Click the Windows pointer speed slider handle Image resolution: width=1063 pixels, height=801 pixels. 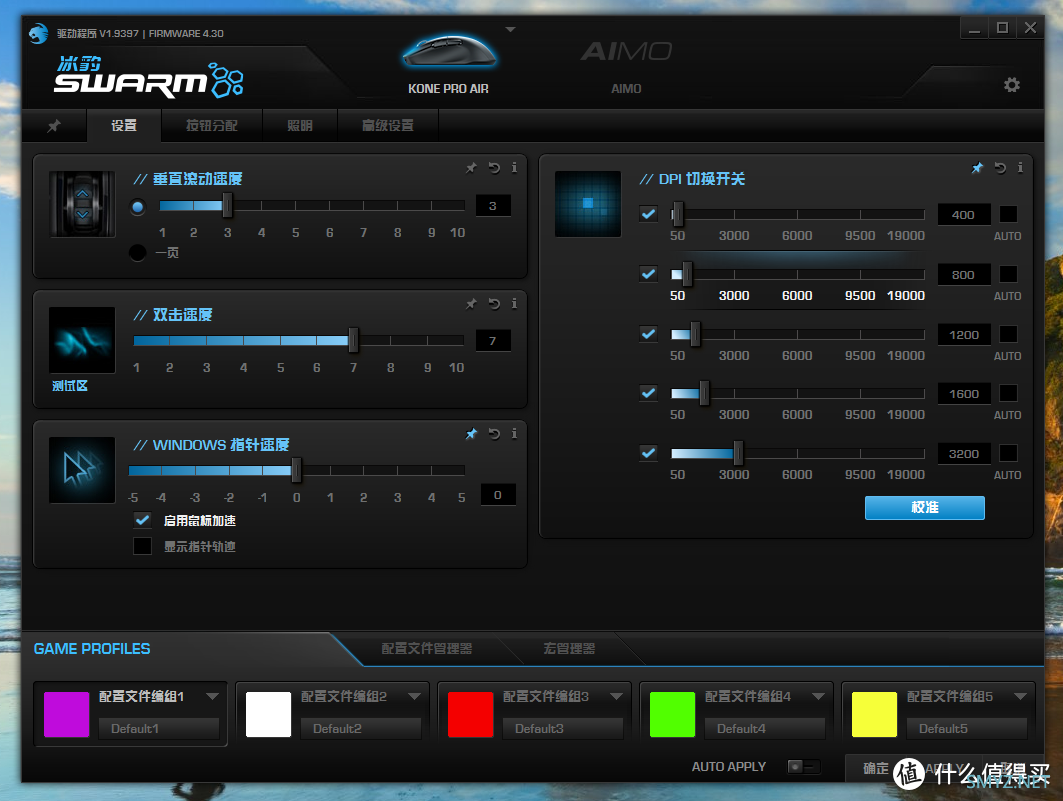[296, 470]
